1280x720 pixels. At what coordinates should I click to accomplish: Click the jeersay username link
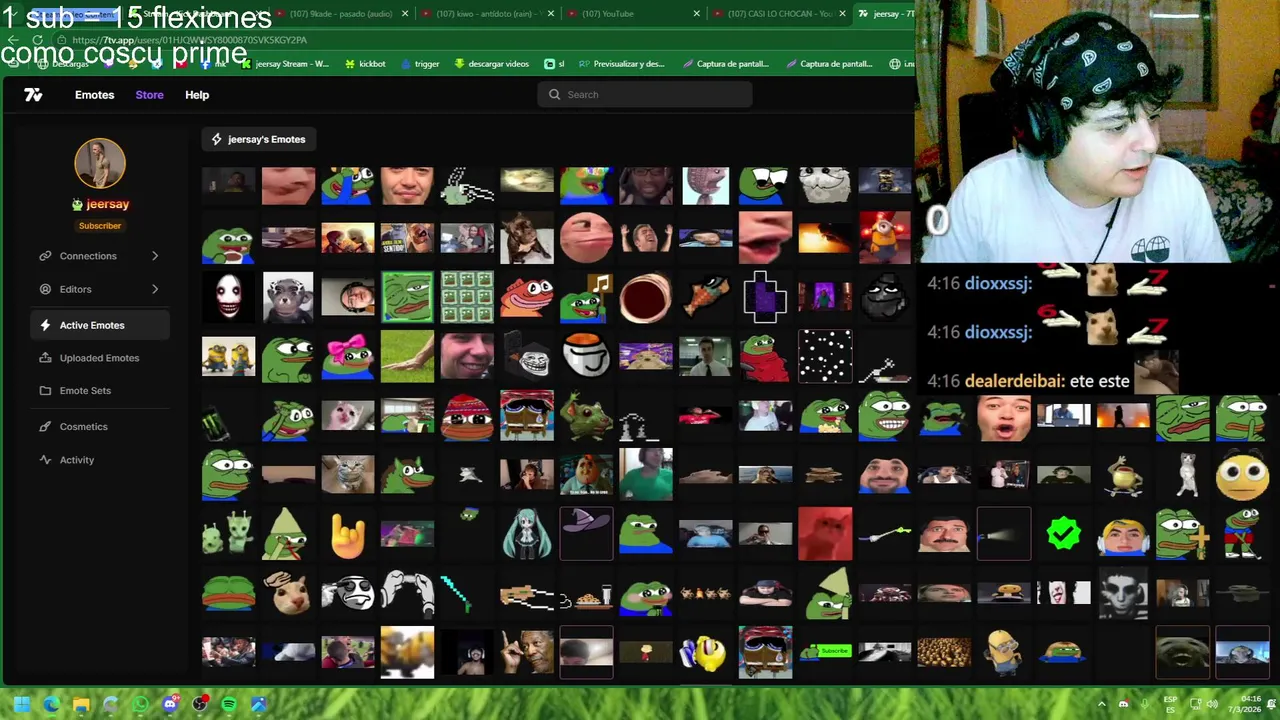[107, 204]
